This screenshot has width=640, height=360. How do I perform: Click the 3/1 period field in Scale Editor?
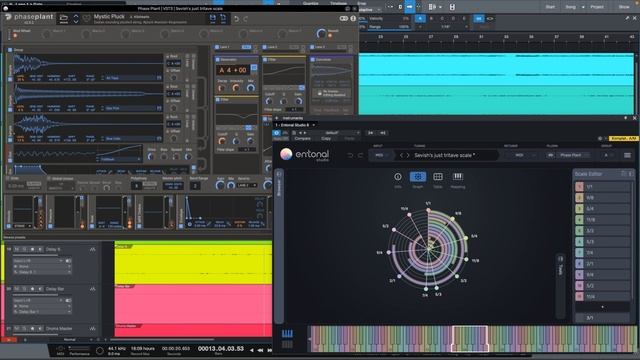click(x=602, y=318)
